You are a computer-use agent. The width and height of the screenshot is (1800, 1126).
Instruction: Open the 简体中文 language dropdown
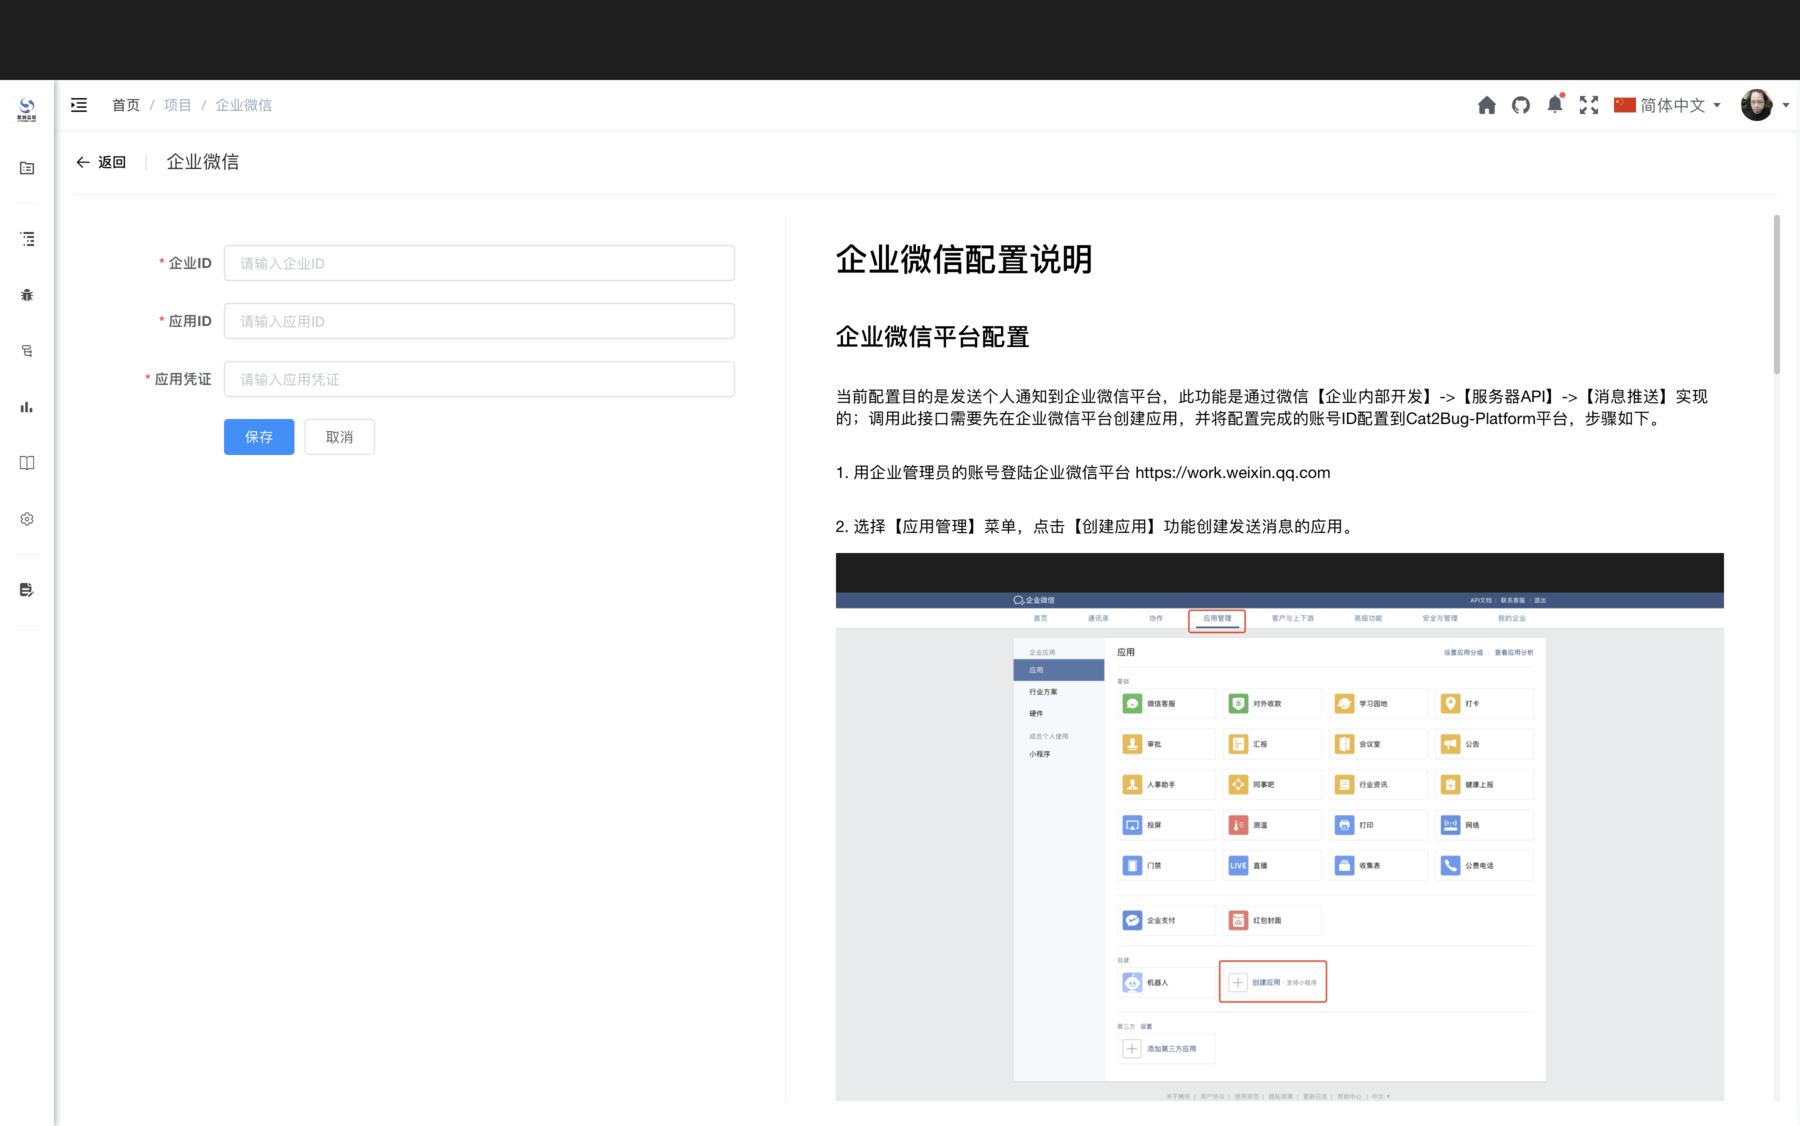click(1668, 105)
